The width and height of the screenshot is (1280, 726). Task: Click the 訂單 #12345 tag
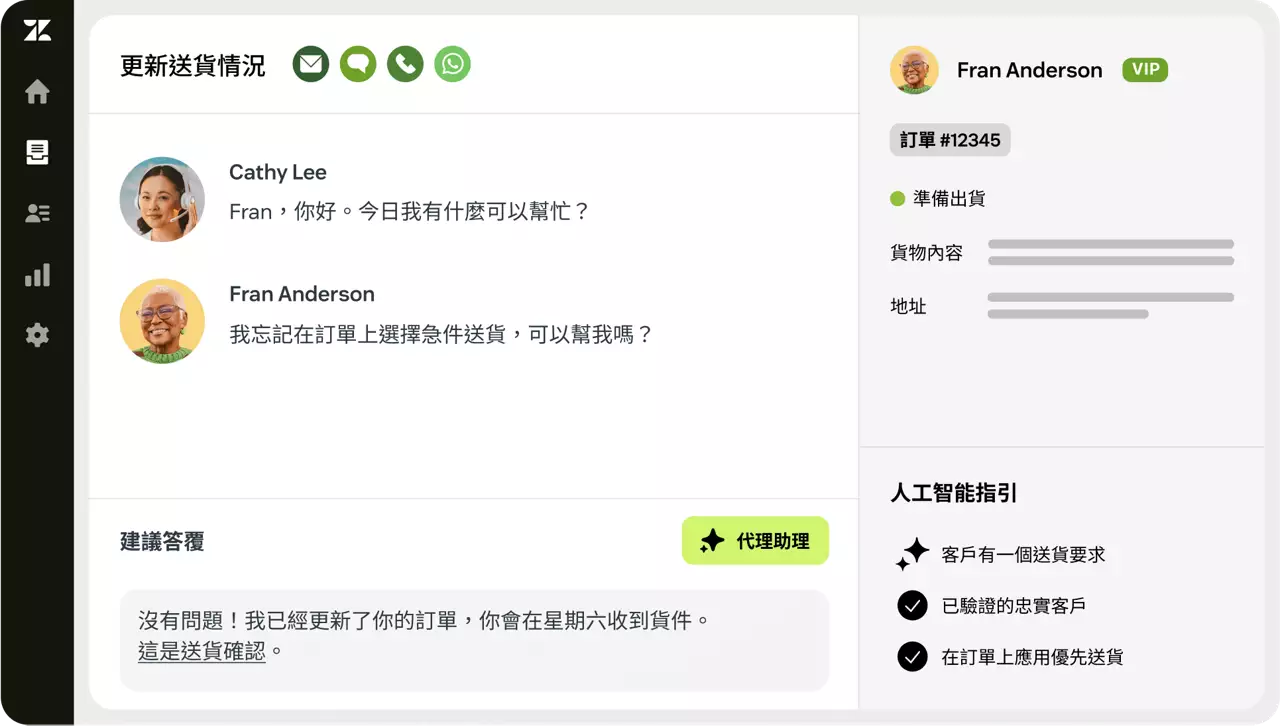coord(950,140)
